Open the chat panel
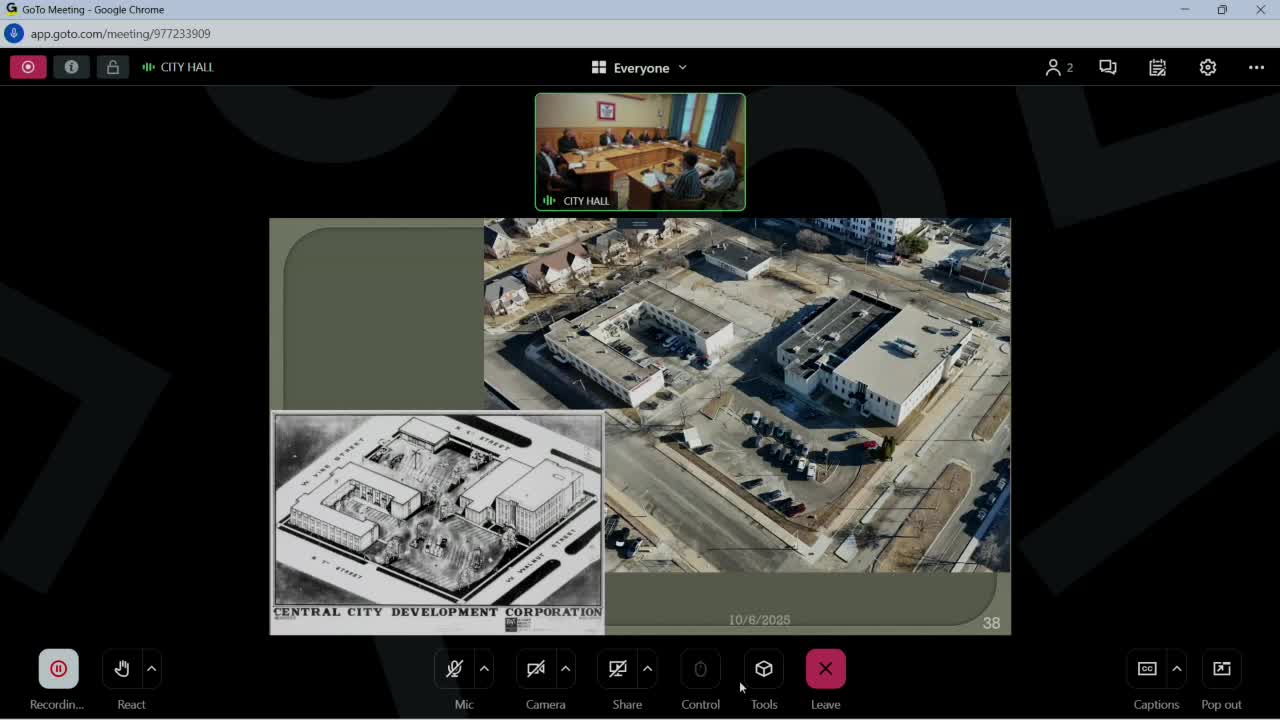1280x720 pixels. [1107, 67]
